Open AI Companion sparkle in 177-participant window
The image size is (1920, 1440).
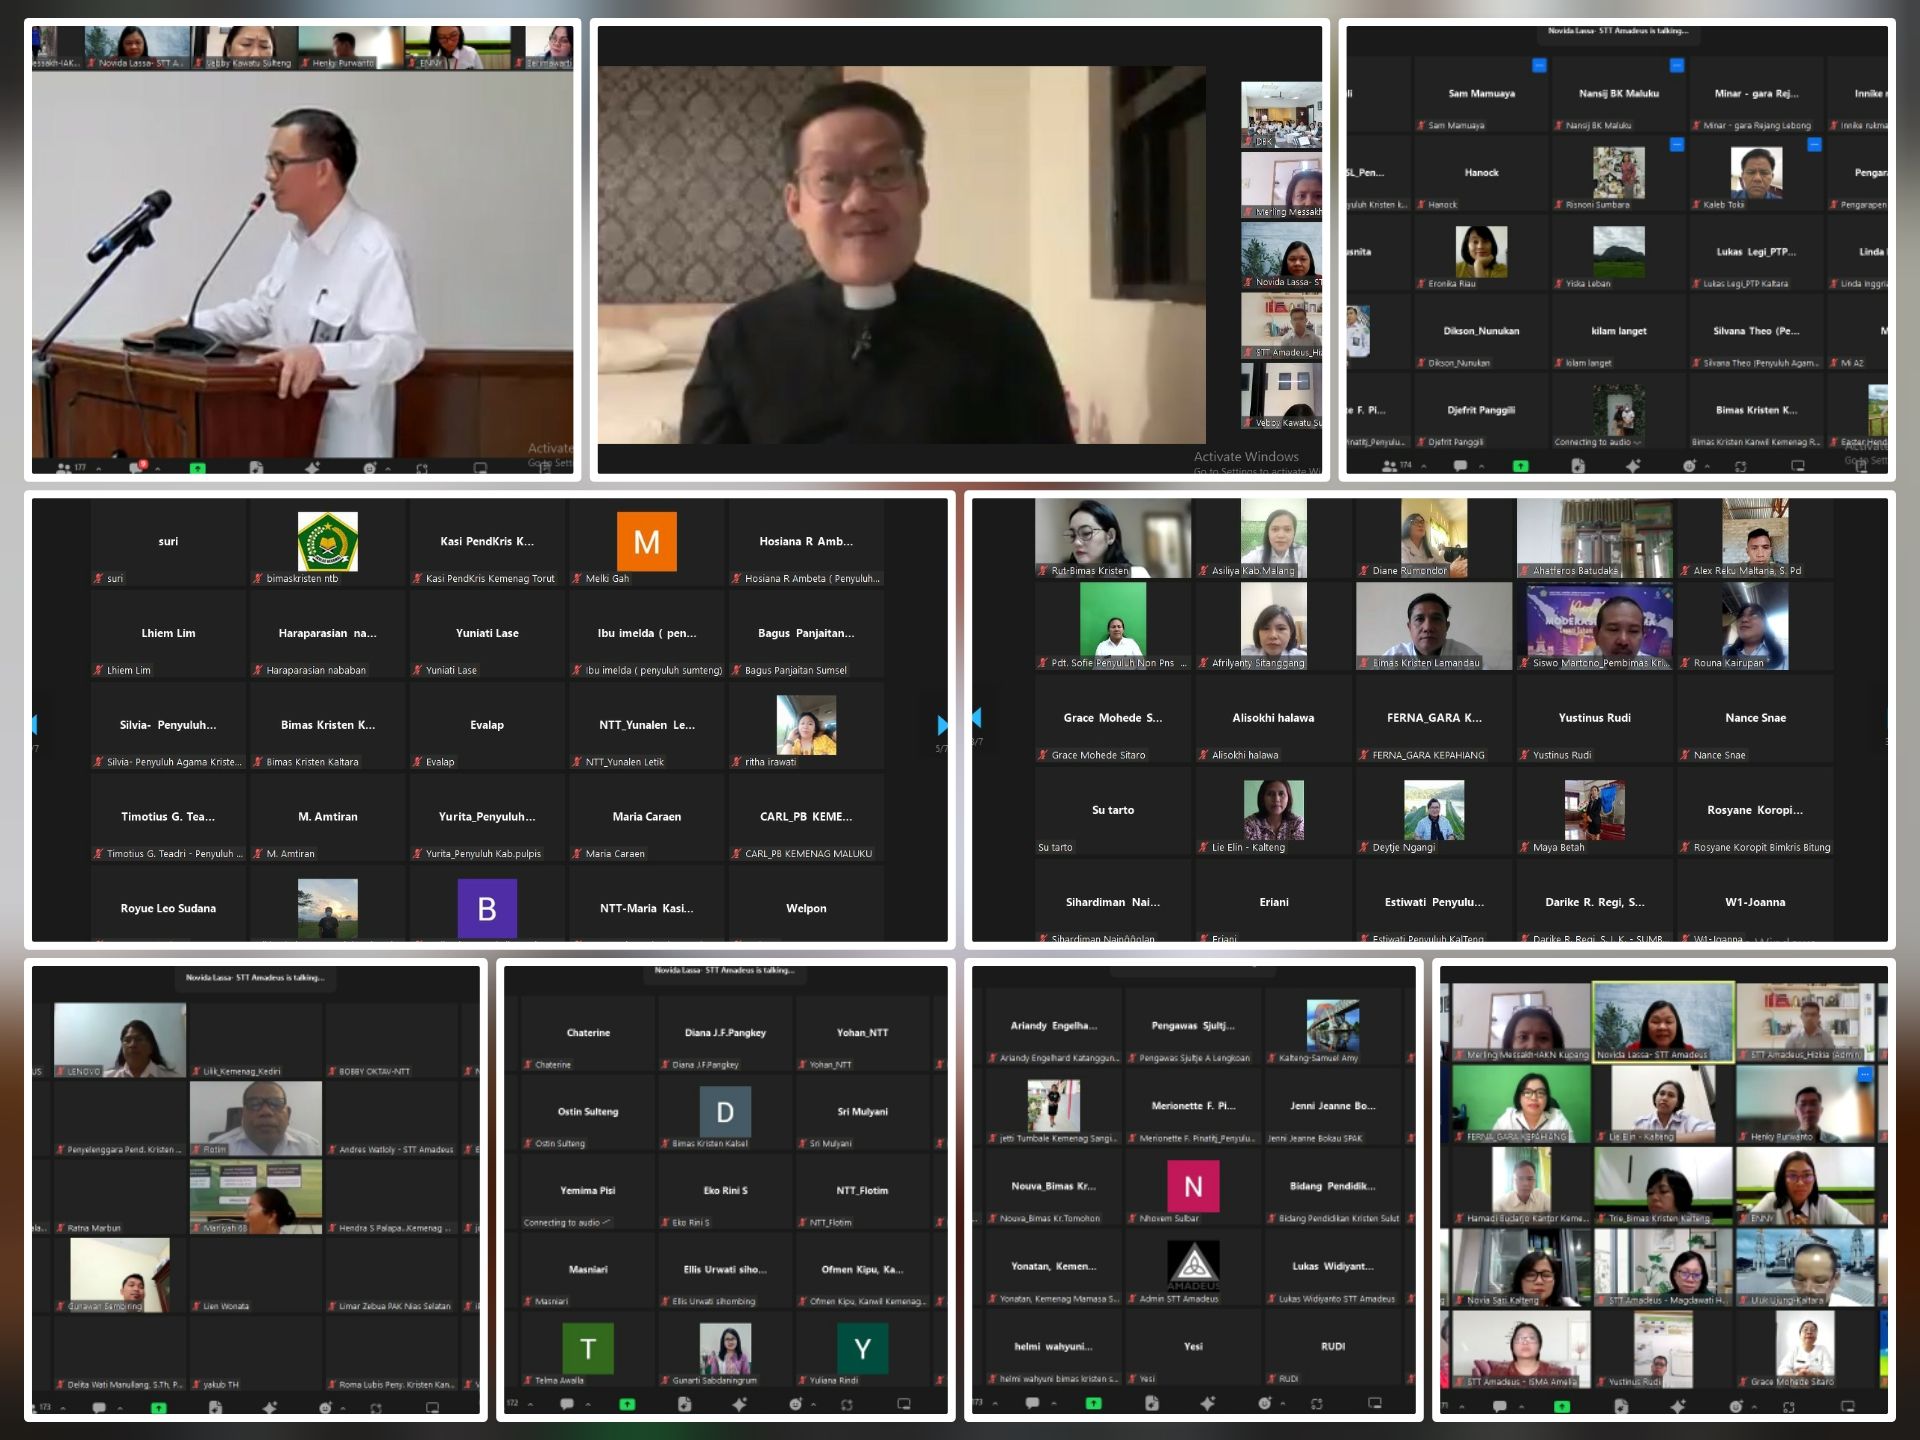312,467
